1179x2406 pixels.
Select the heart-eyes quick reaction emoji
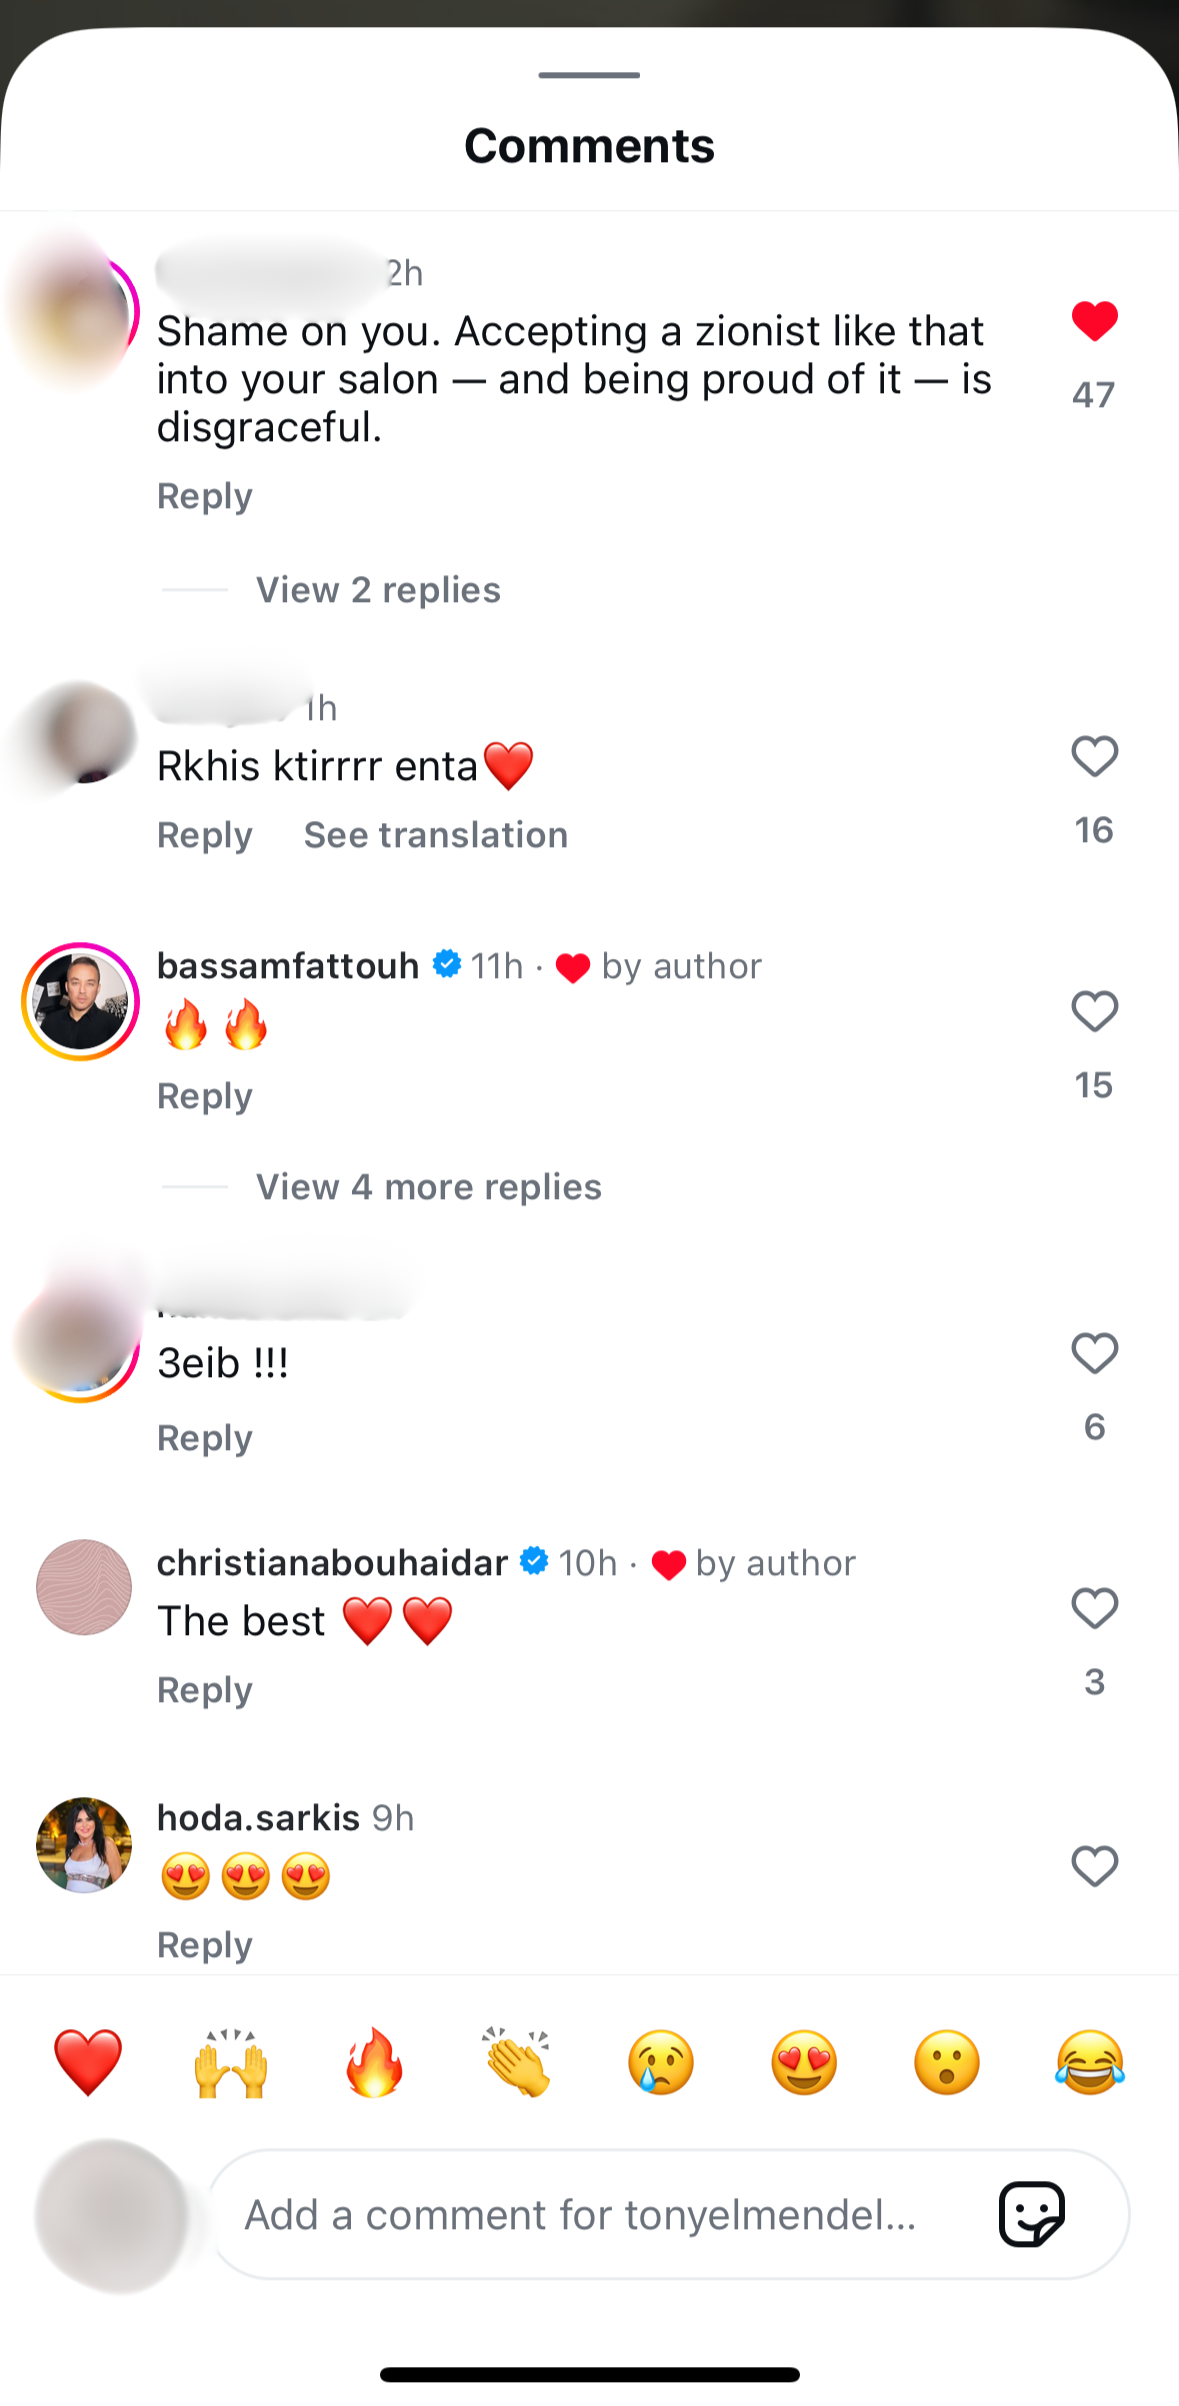pyautogui.click(x=801, y=2060)
